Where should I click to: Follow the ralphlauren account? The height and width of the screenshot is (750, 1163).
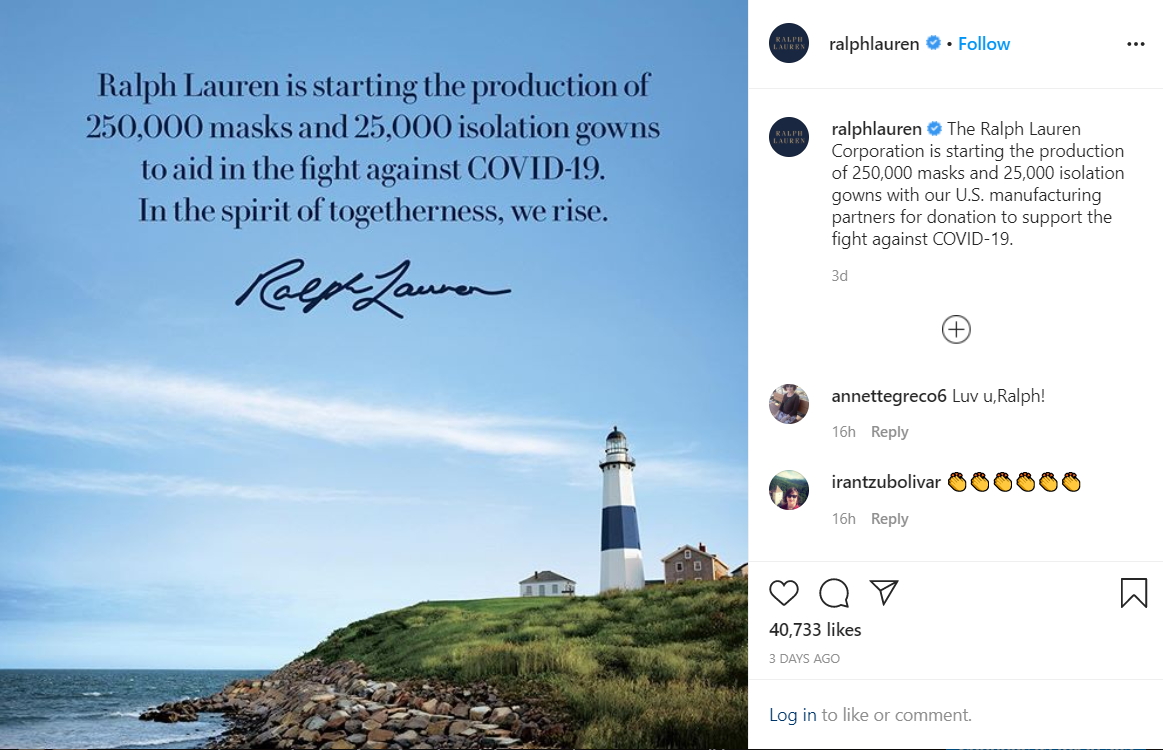point(984,44)
